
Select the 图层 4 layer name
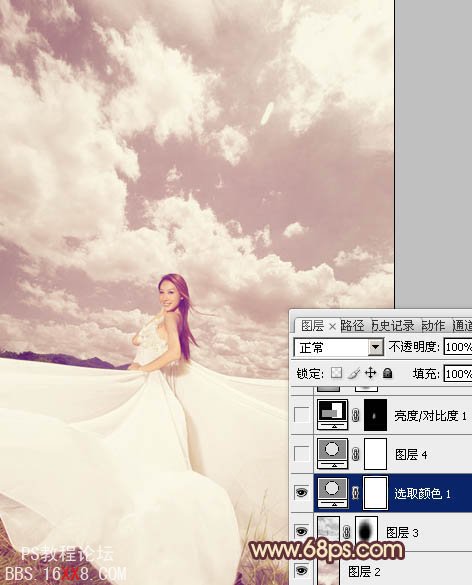pyautogui.click(x=411, y=454)
